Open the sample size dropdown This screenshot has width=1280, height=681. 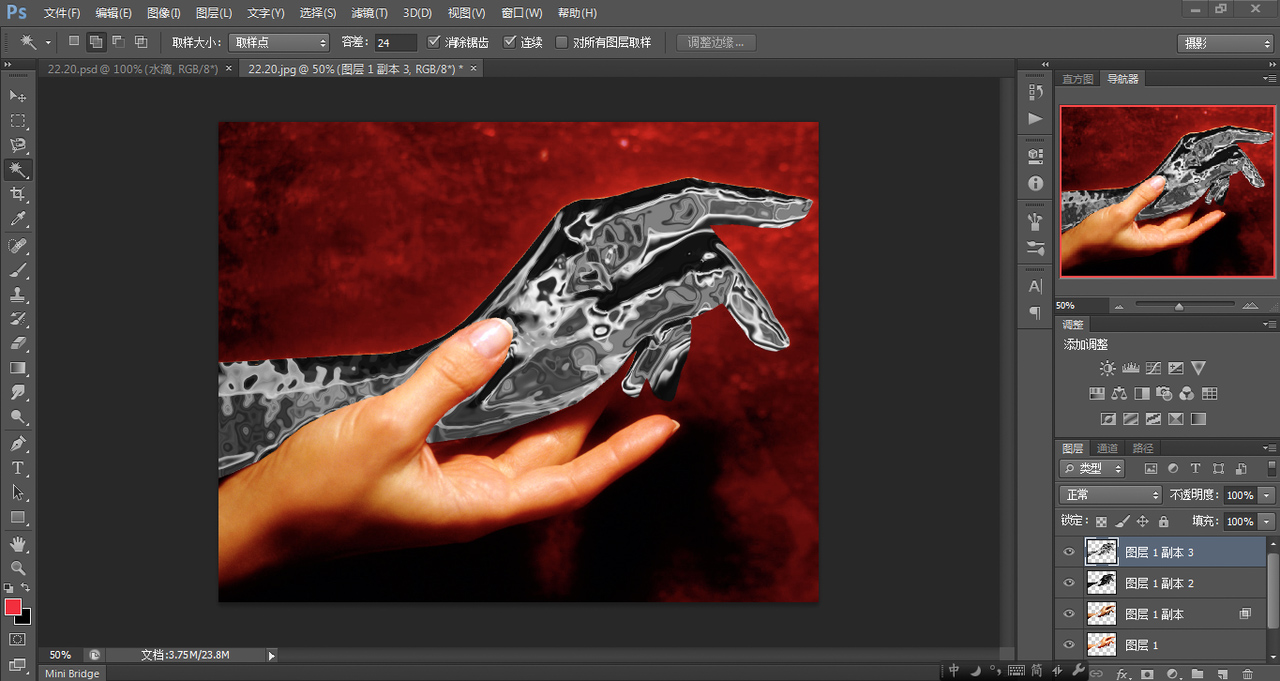(x=279, y=42)
